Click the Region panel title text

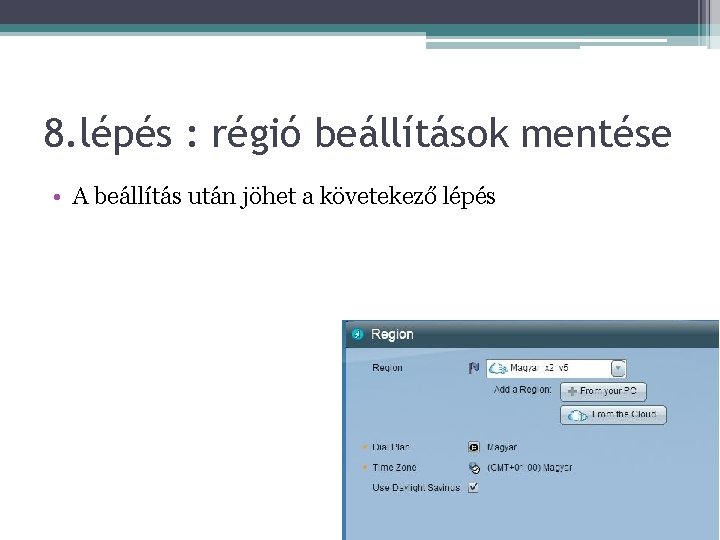tap(392, 334)
